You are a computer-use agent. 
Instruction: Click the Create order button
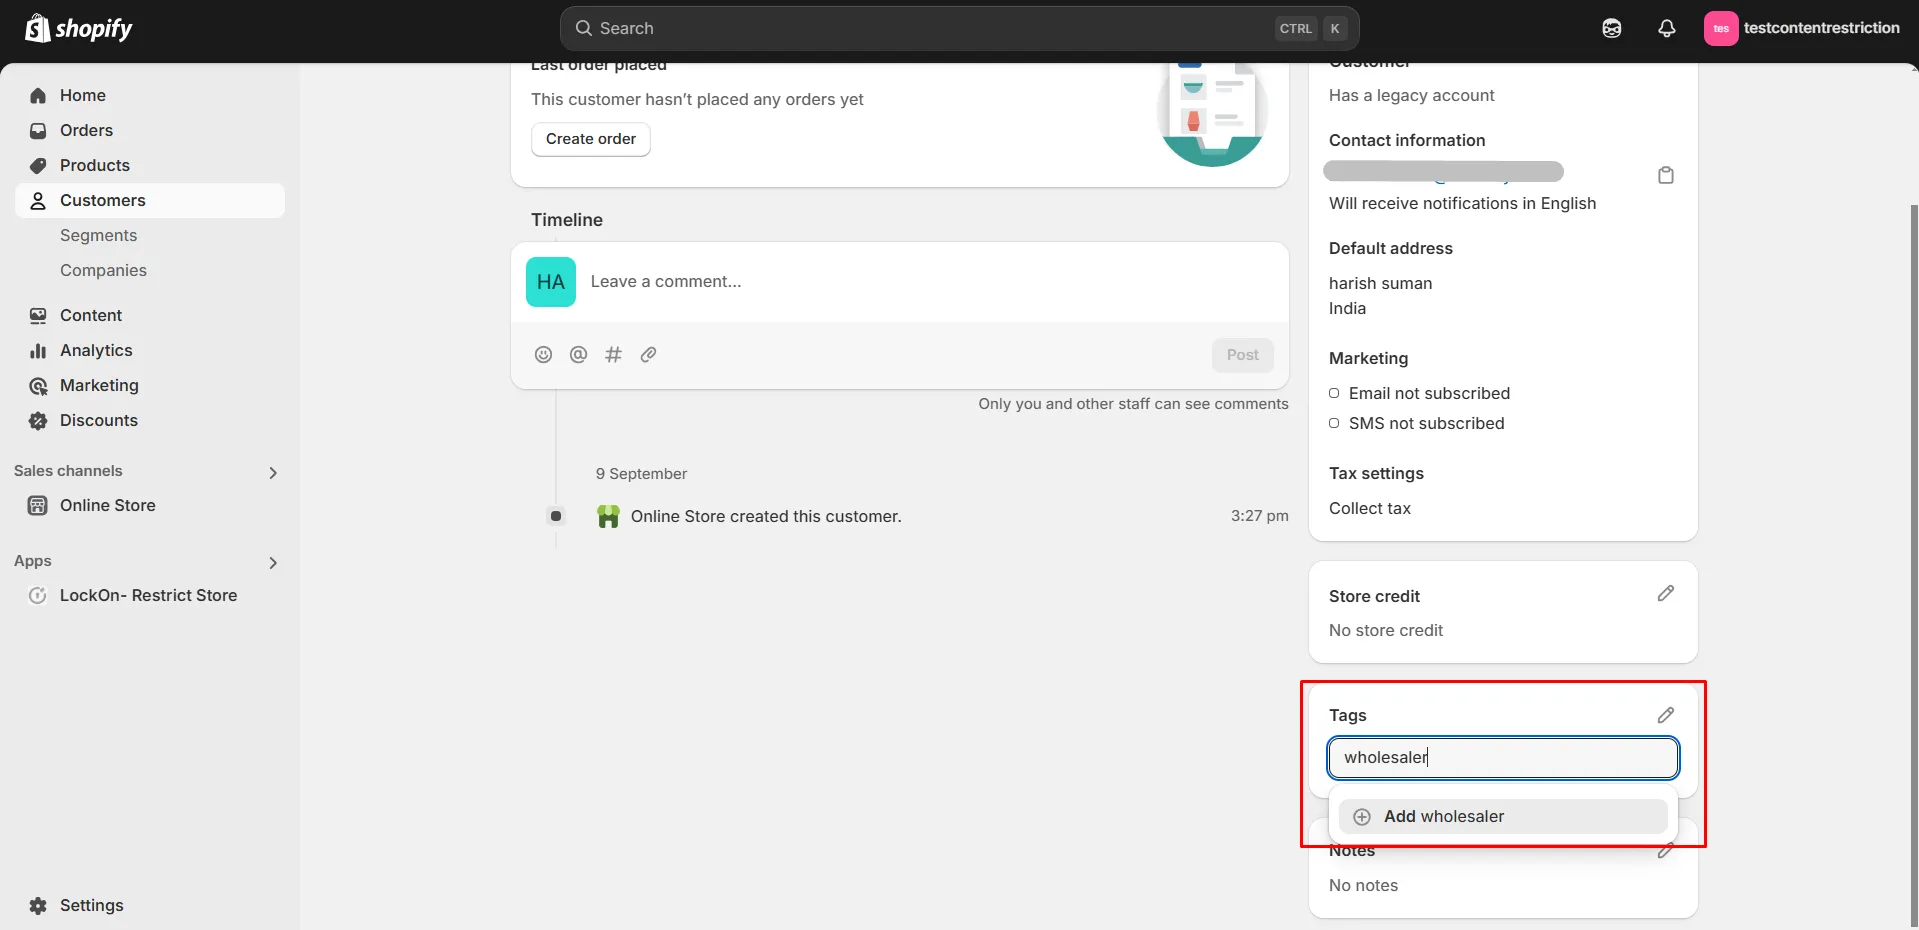click(591, 139)
